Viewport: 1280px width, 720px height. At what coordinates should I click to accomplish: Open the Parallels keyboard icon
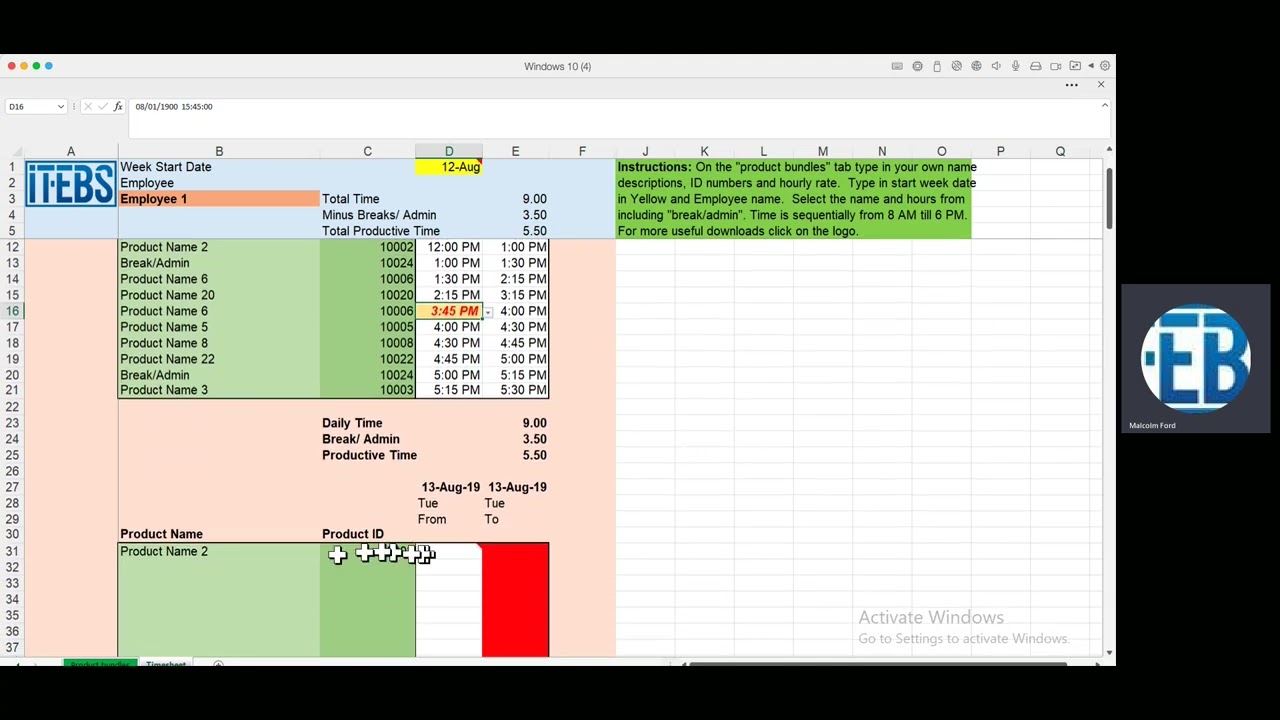point(897,66)
